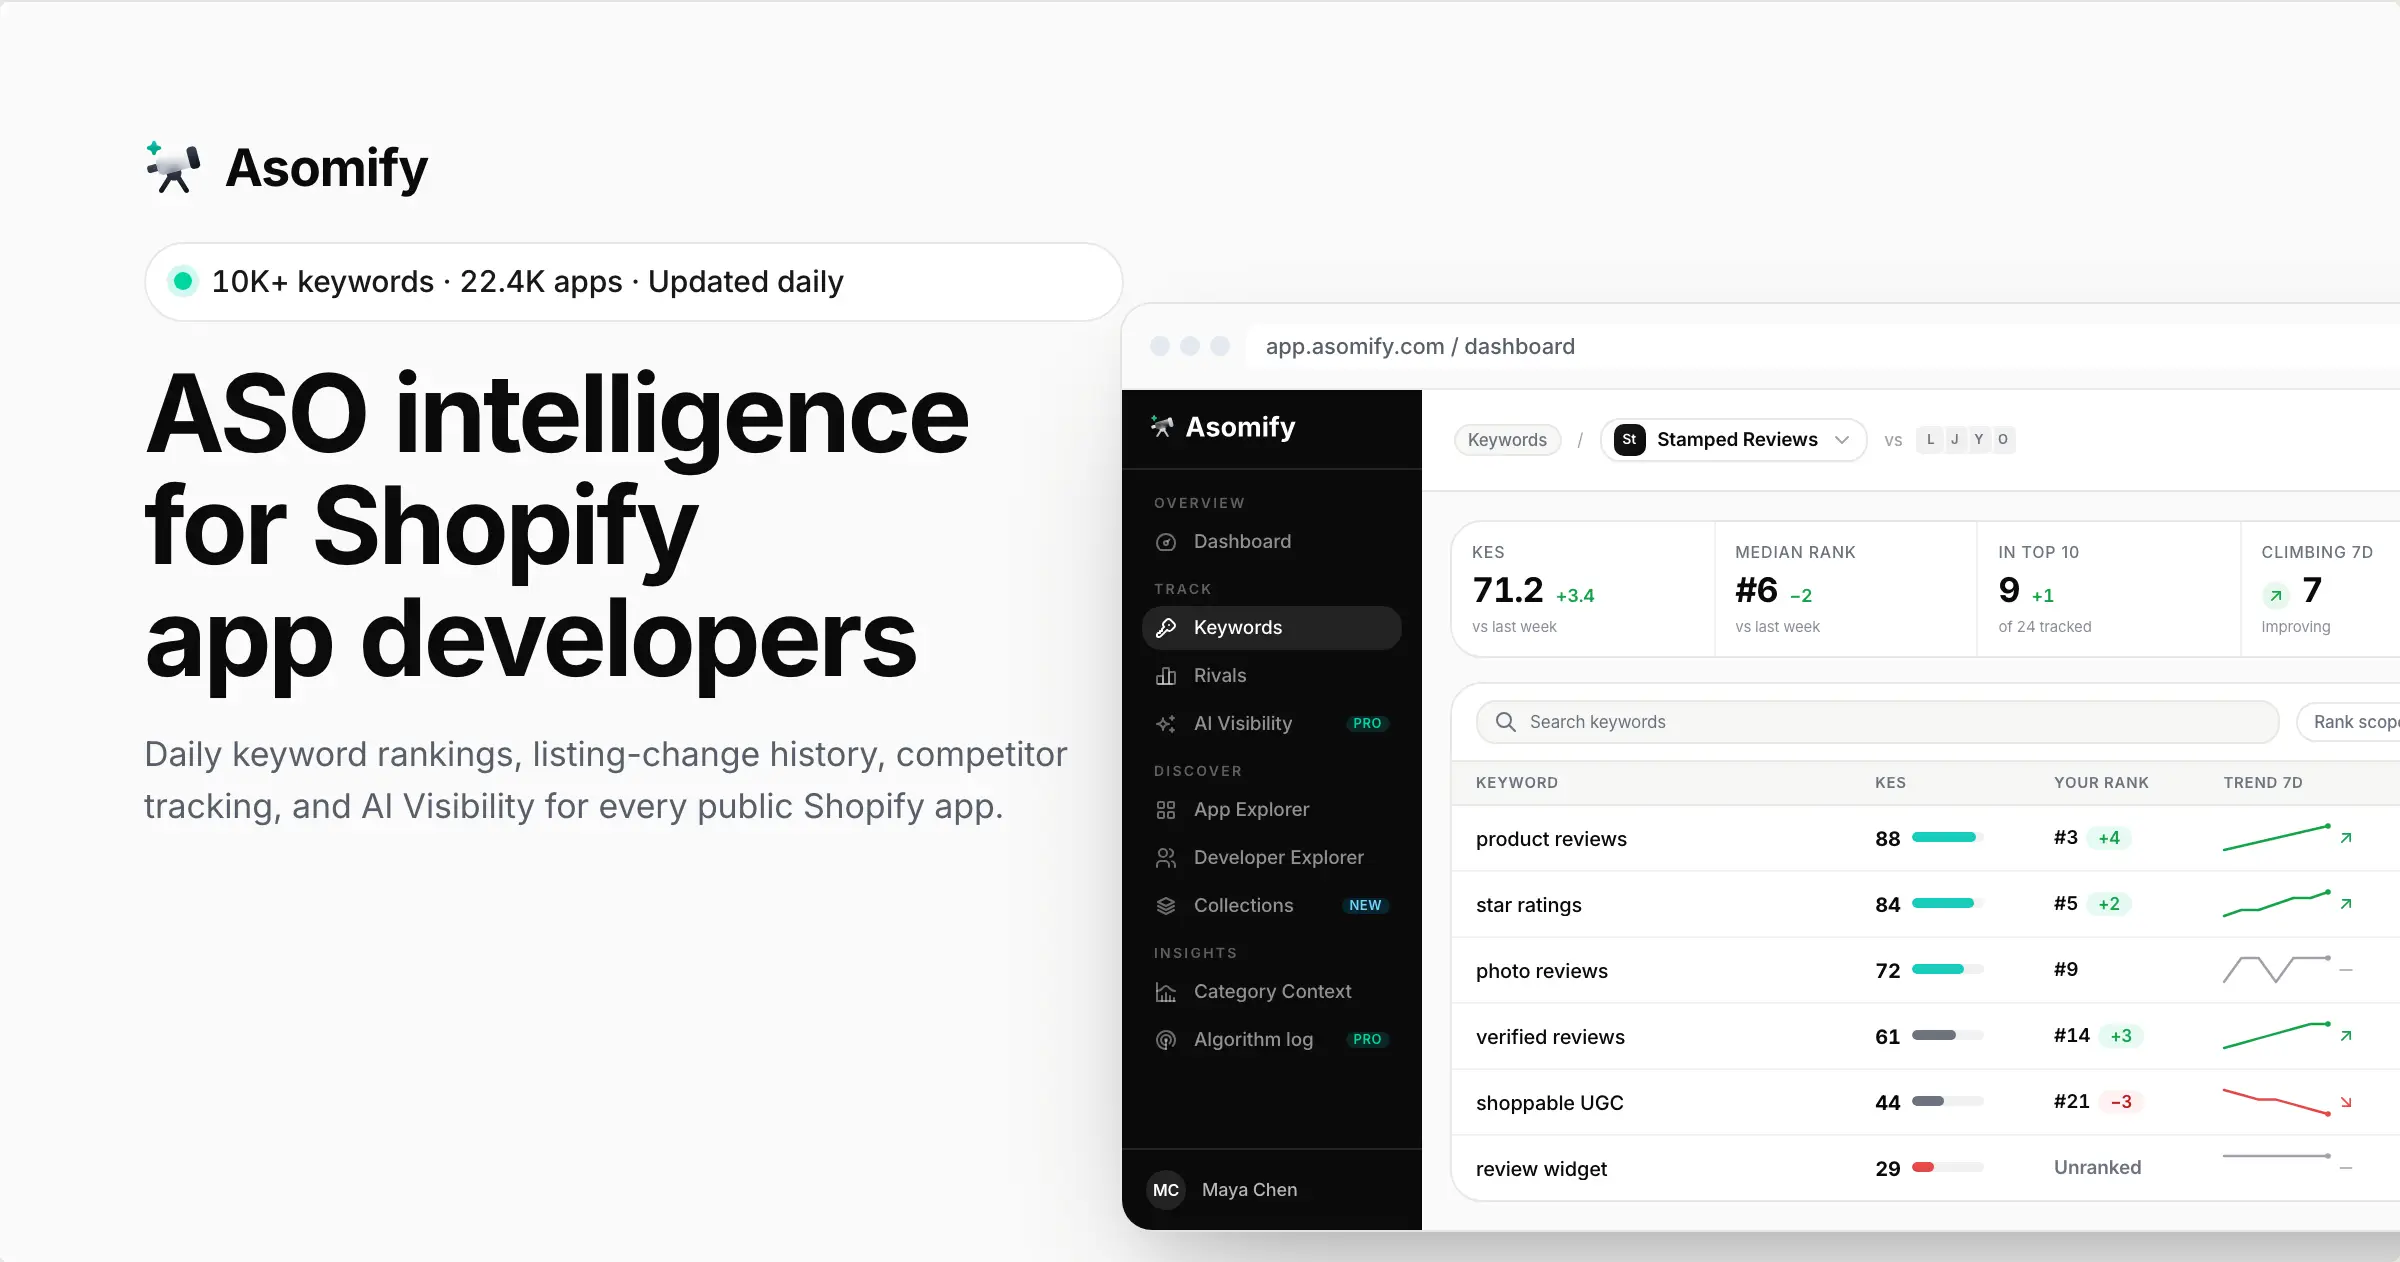Click the 'photo reviews' keyword
This screenshot has height=1262, width=2400.
(x=1542, y=971)
